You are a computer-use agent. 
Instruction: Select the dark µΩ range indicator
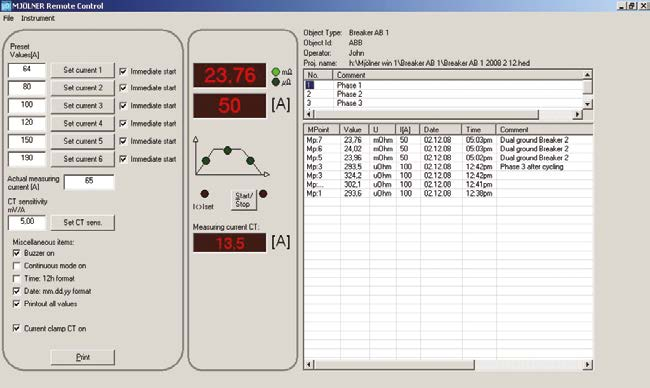[276, 82]
